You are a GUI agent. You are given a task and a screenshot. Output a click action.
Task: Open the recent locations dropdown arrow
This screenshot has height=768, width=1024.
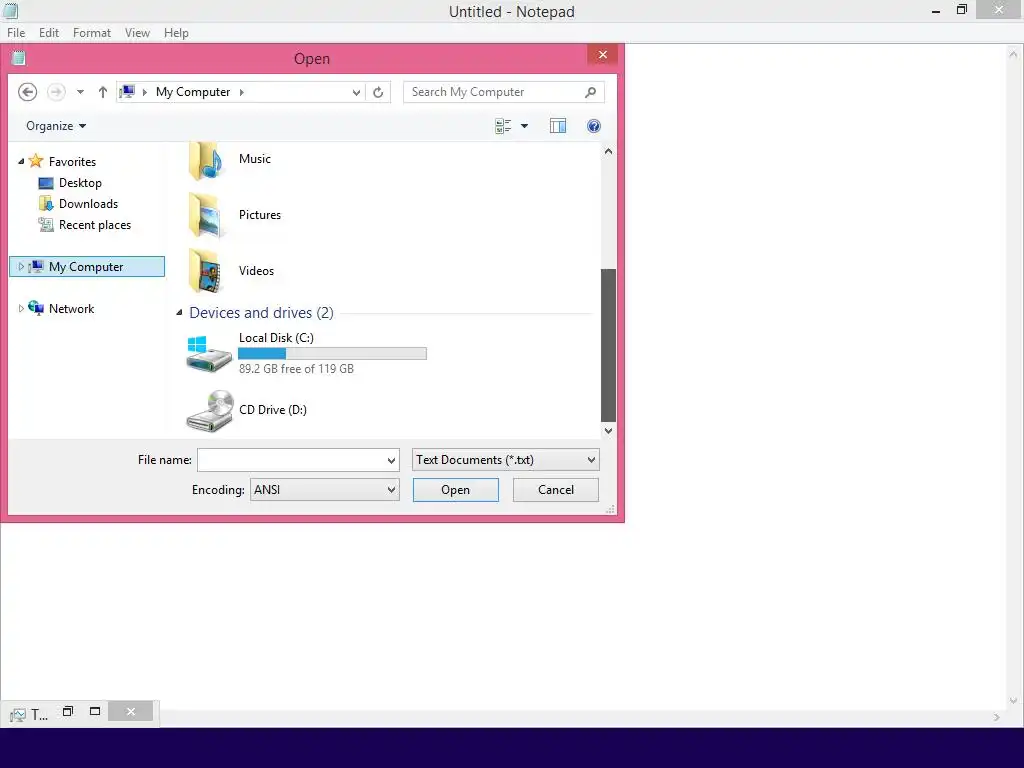pos(80,92)
